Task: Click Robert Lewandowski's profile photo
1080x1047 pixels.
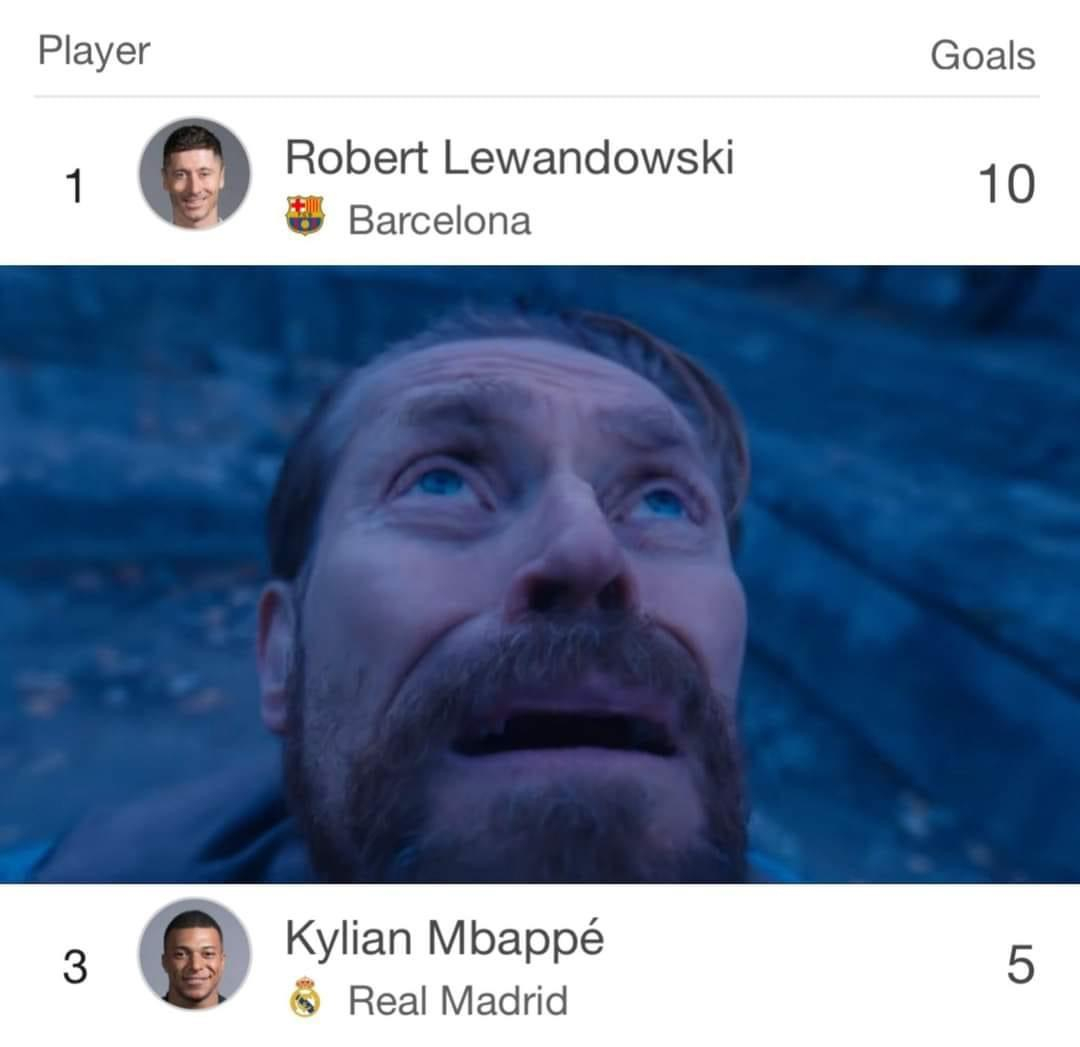Action: [x=194, y=174]
